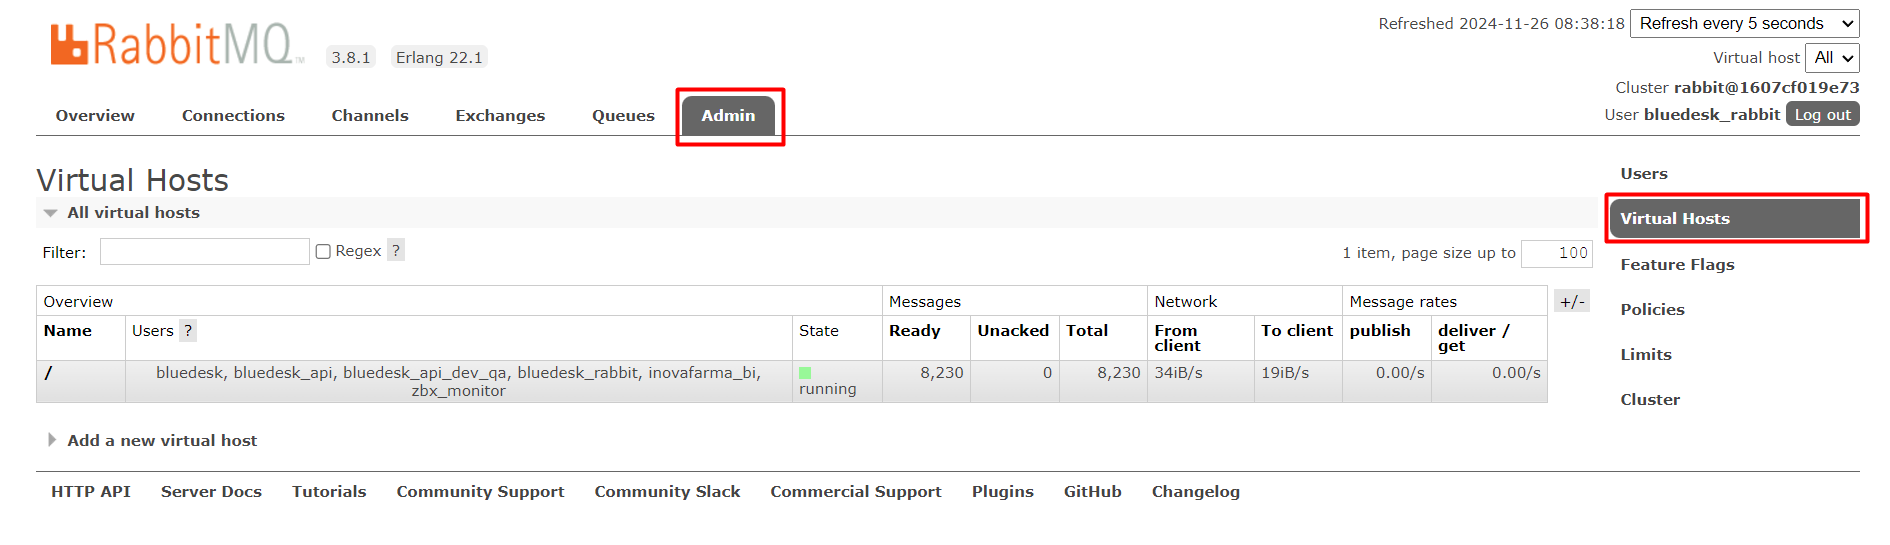Click the 34iB/s From client value
1890x545 pixels.
(x=1178, y=372)
